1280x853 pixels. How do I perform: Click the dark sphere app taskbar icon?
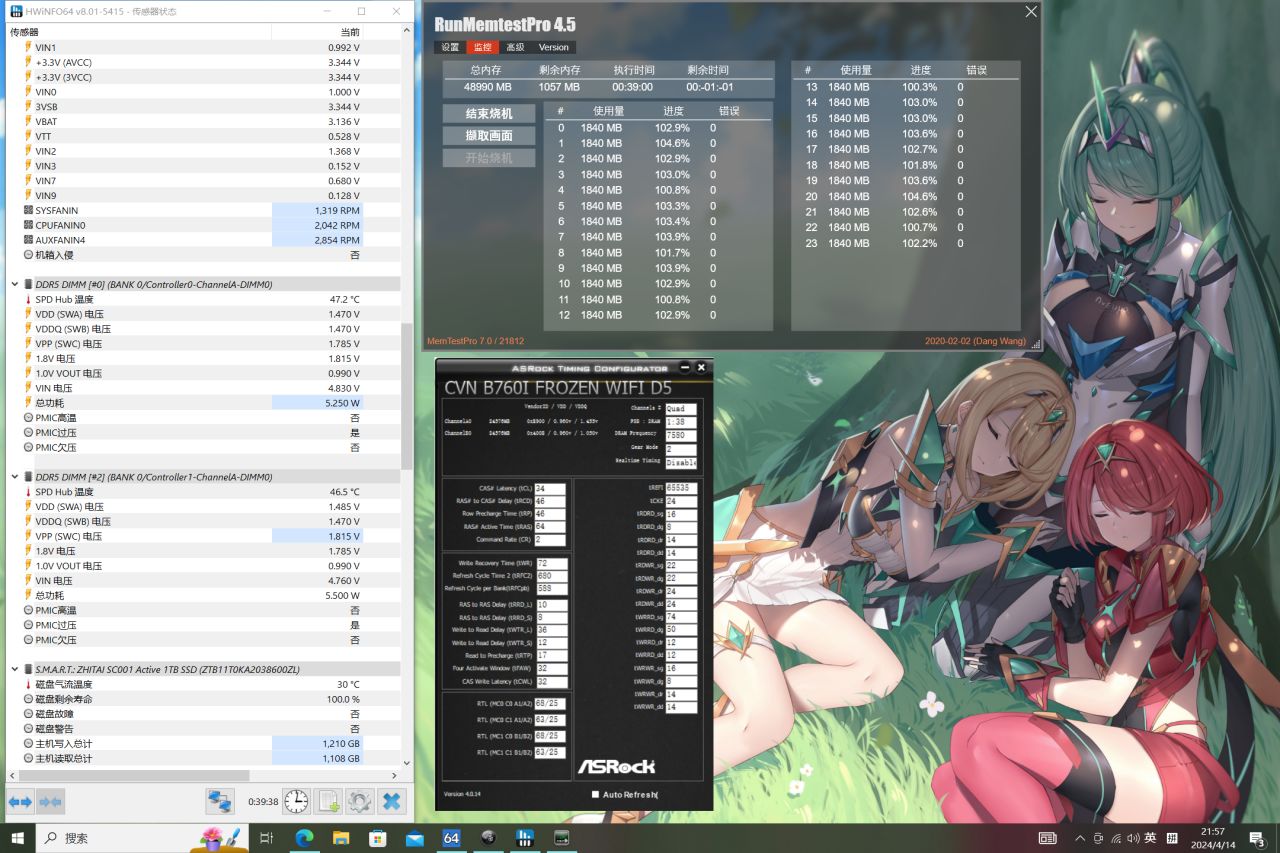click(x=488, y=838)
